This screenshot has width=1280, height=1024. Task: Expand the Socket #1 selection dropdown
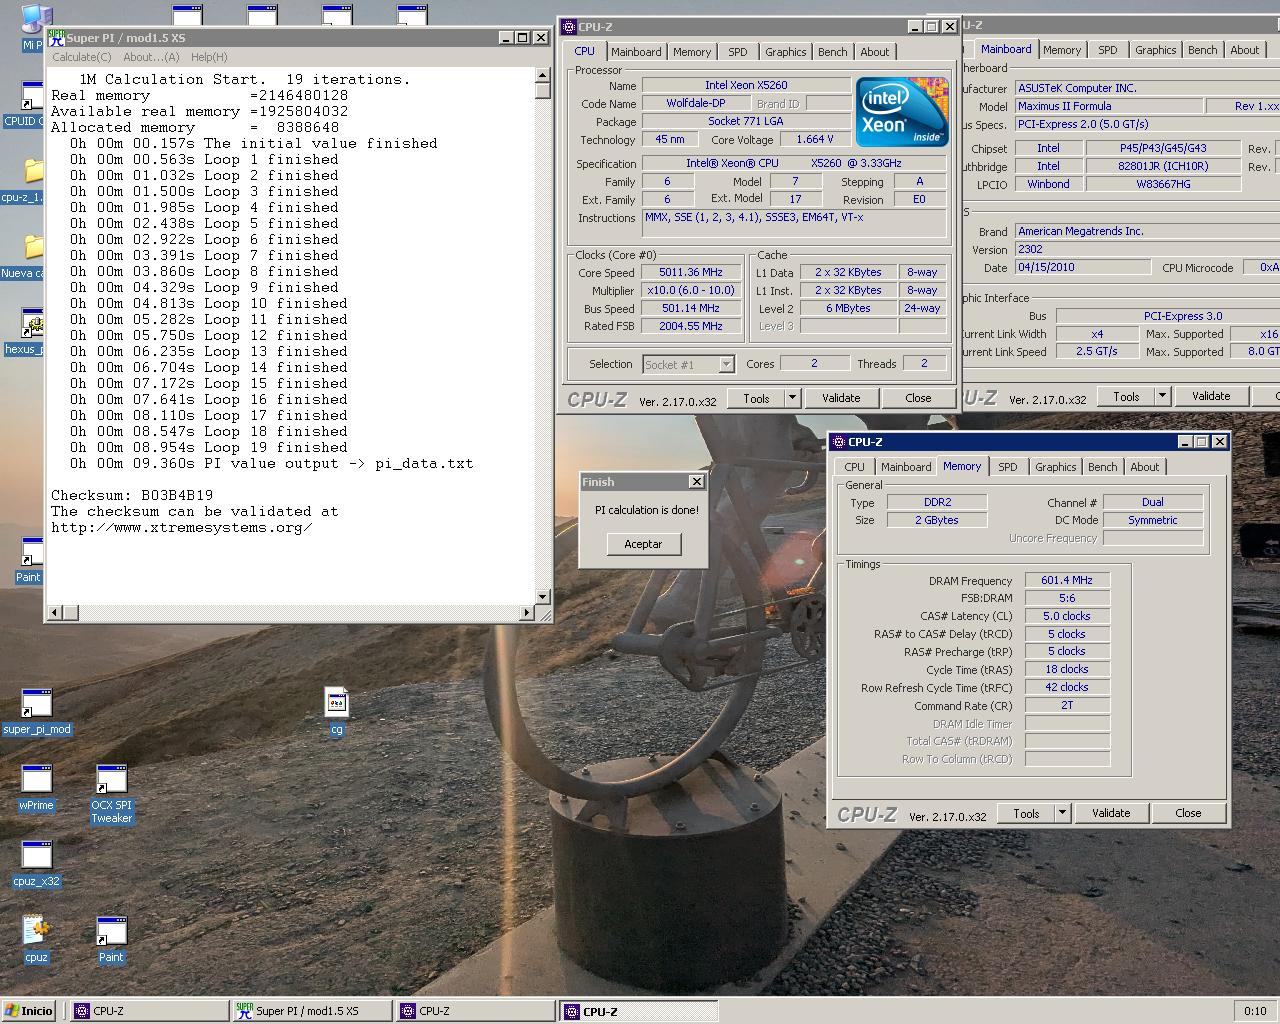click(726, 365)
